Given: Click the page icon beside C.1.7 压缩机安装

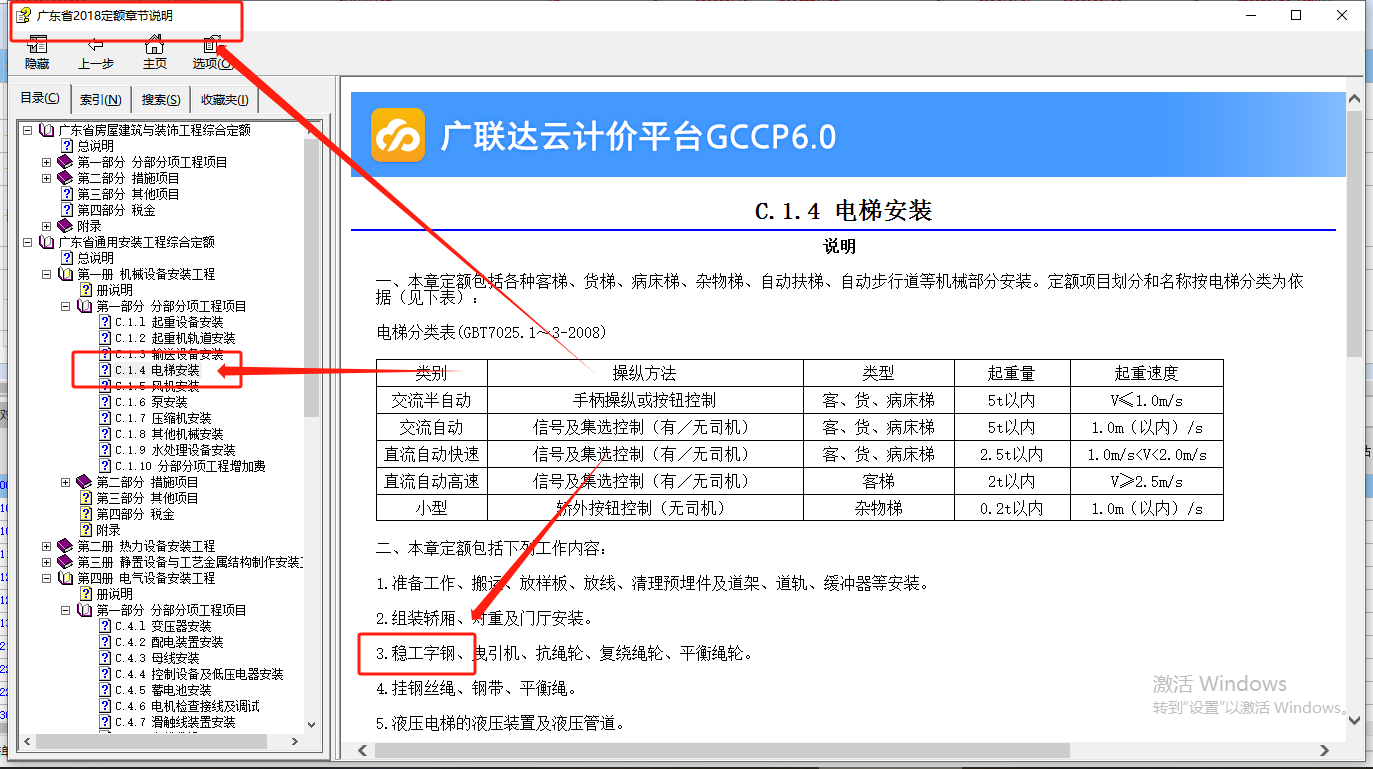Looking at the screenshot, I should click(x=105, y=418).
